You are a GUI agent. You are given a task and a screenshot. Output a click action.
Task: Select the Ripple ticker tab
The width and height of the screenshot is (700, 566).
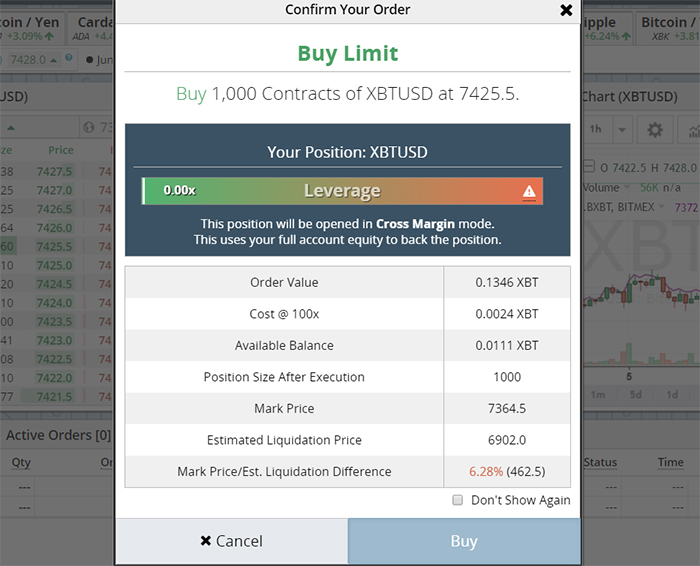pos(608,28)
